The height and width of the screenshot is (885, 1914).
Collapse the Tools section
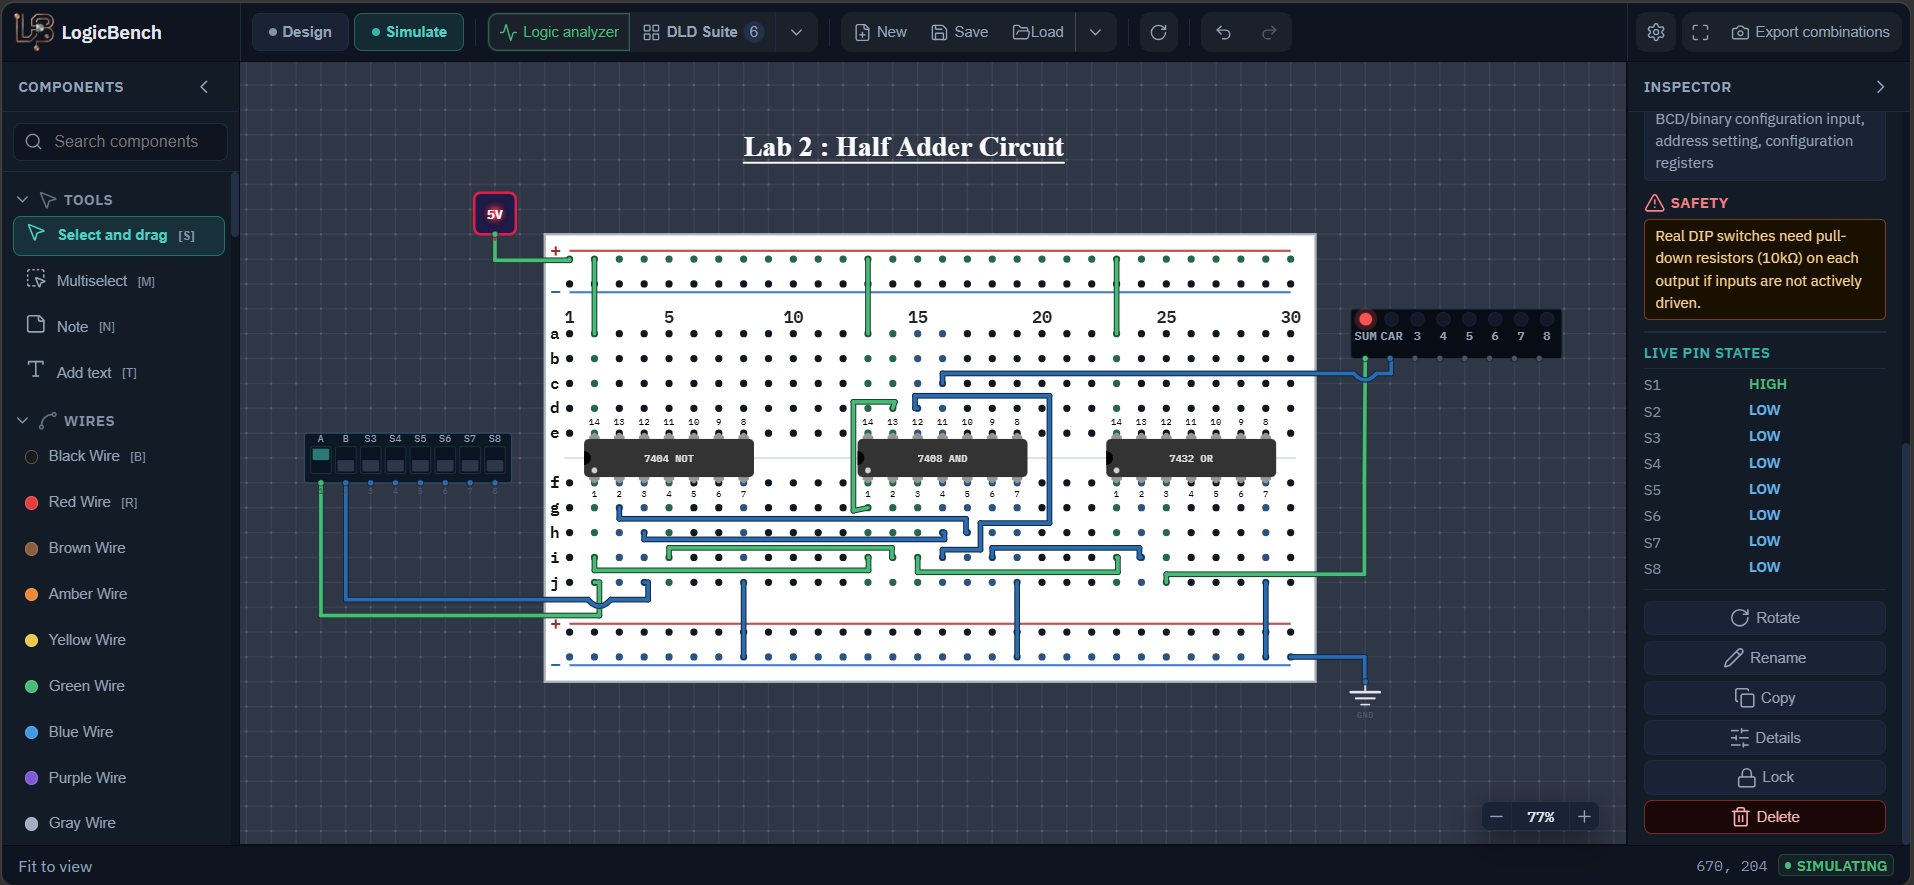pos(23,200)
